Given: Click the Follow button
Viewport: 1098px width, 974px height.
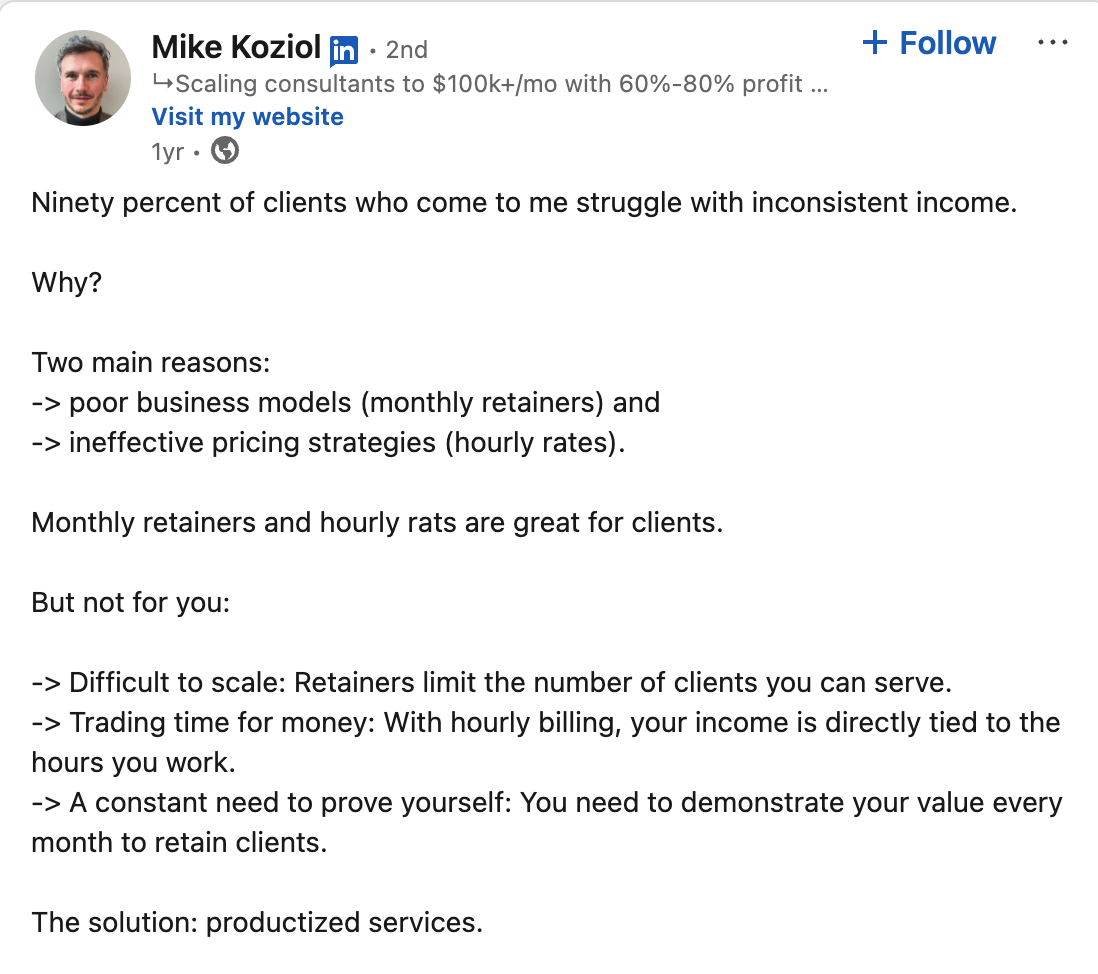Looking at the screenshot, I should click(x=929, y=43).
